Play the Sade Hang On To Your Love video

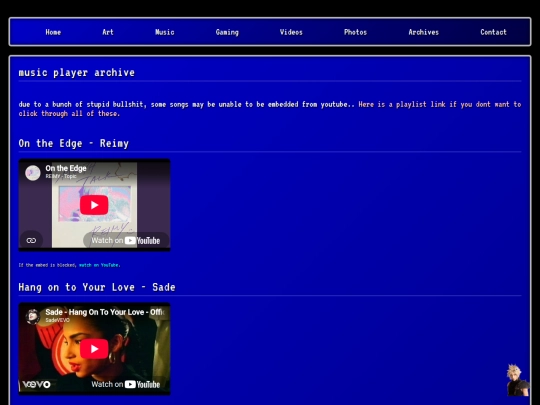point(94,349)
